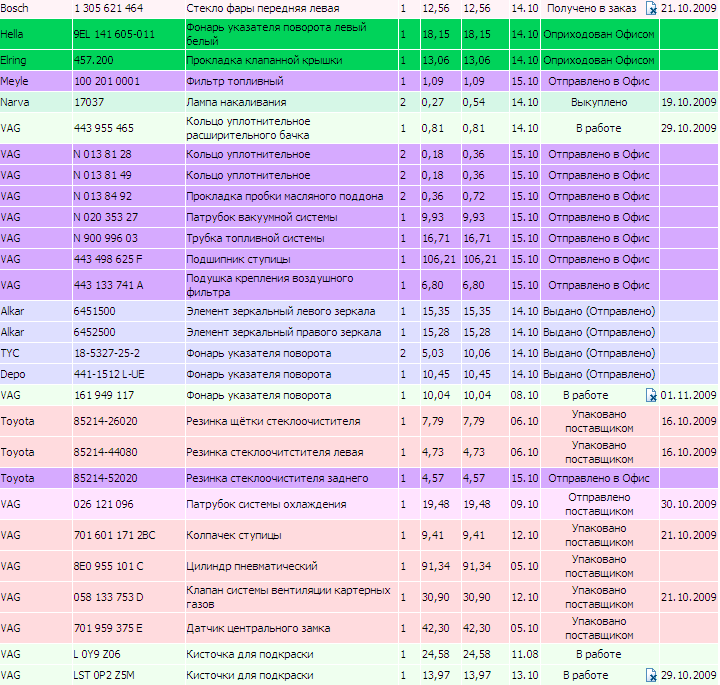Click 'Отправлено поставщиком' status cell

pyautogui.click(x=600, y=504)
